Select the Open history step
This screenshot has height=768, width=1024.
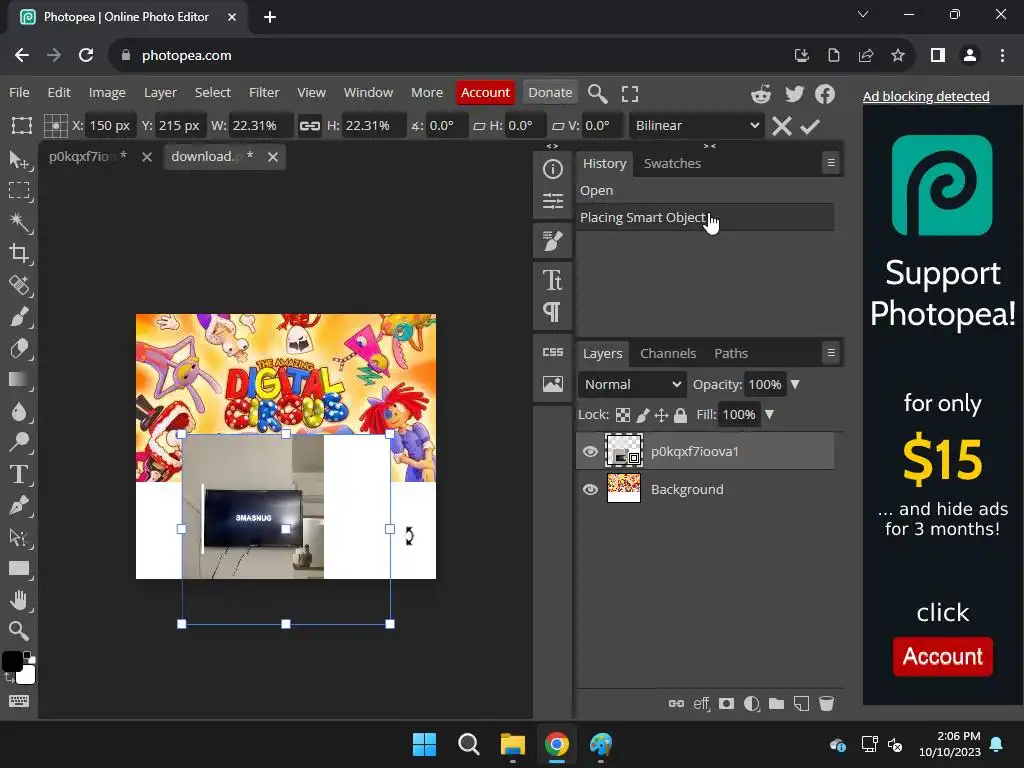point(704,191)
